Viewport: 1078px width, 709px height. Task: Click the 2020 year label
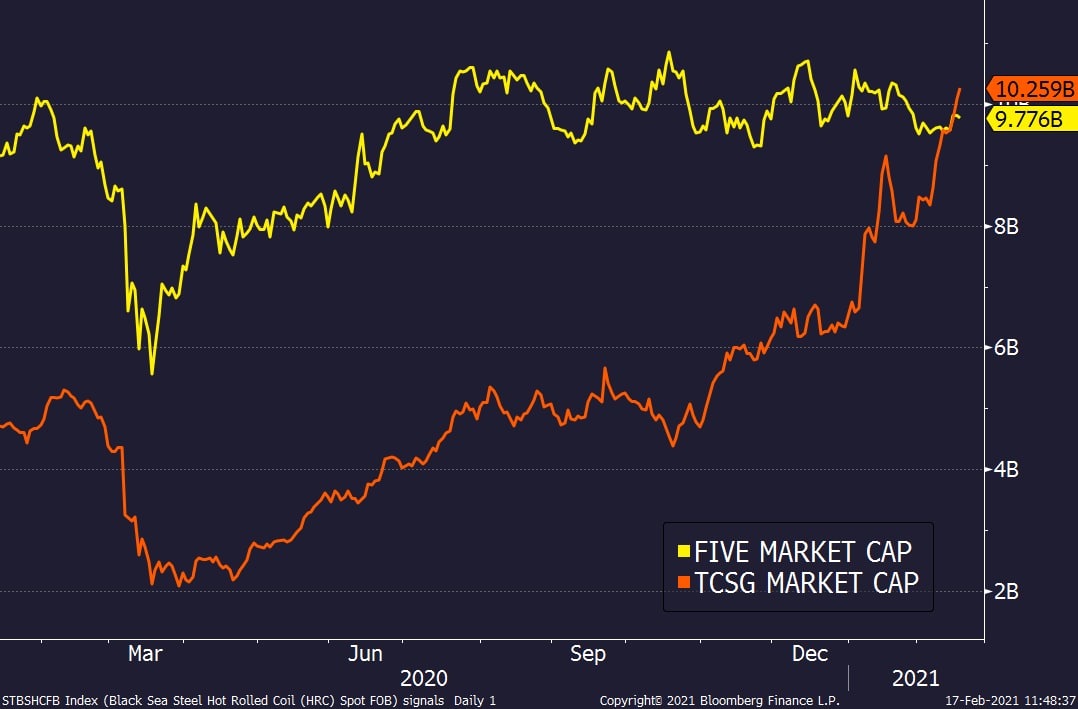(424, 678)
